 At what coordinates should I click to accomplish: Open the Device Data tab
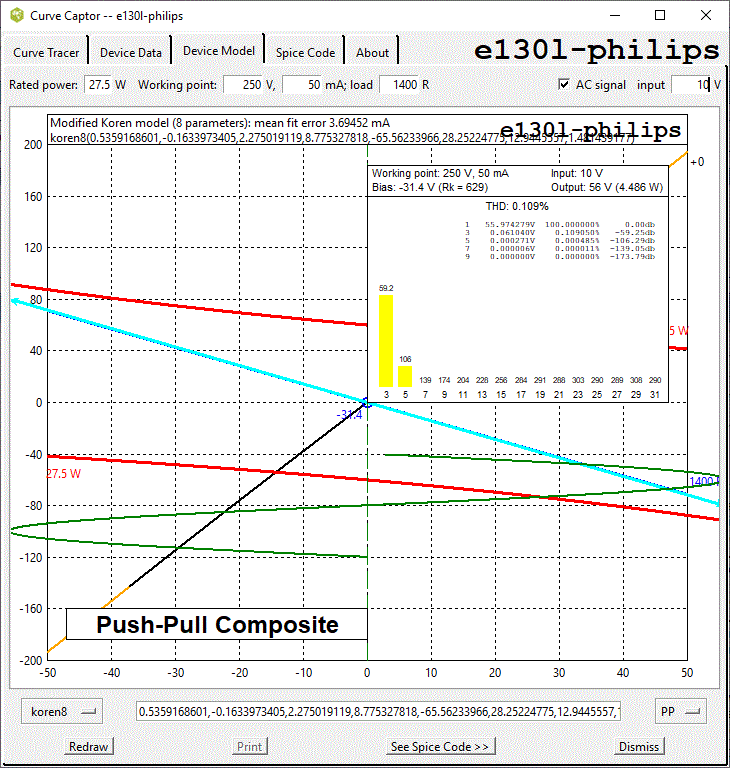pyautogui.click(x=130, y=52)
